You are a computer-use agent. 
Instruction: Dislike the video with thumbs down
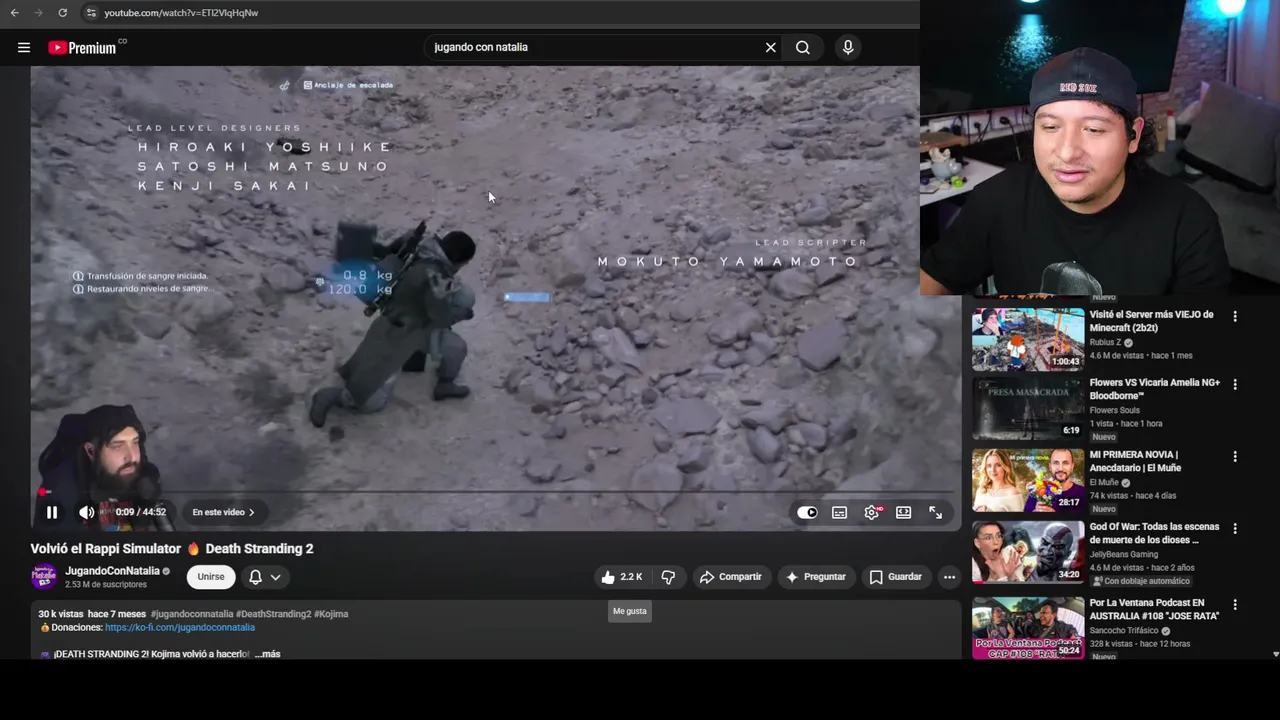[668, 577]
